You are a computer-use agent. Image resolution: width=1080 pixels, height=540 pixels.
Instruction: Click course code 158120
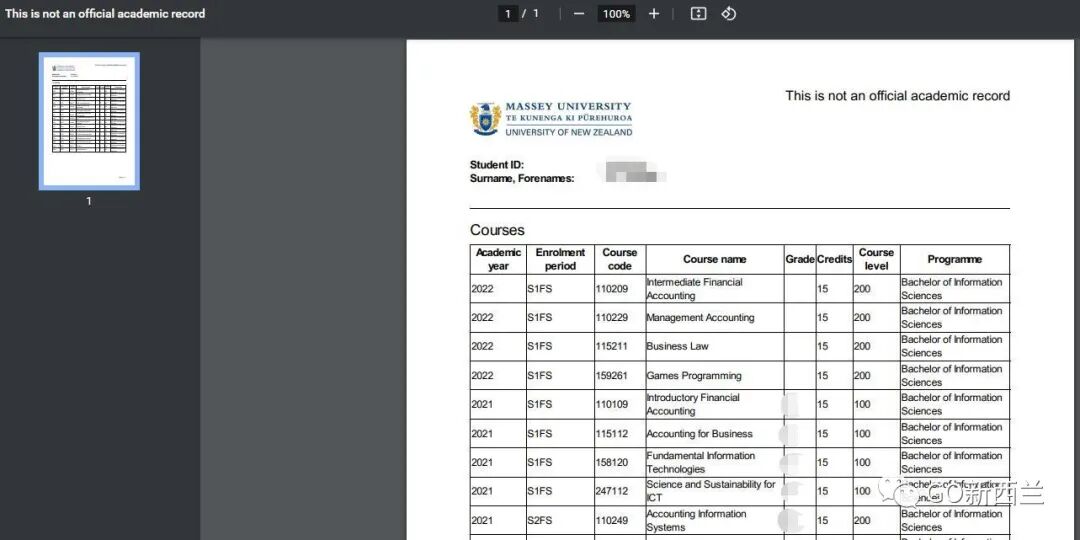tap(612, 463)
